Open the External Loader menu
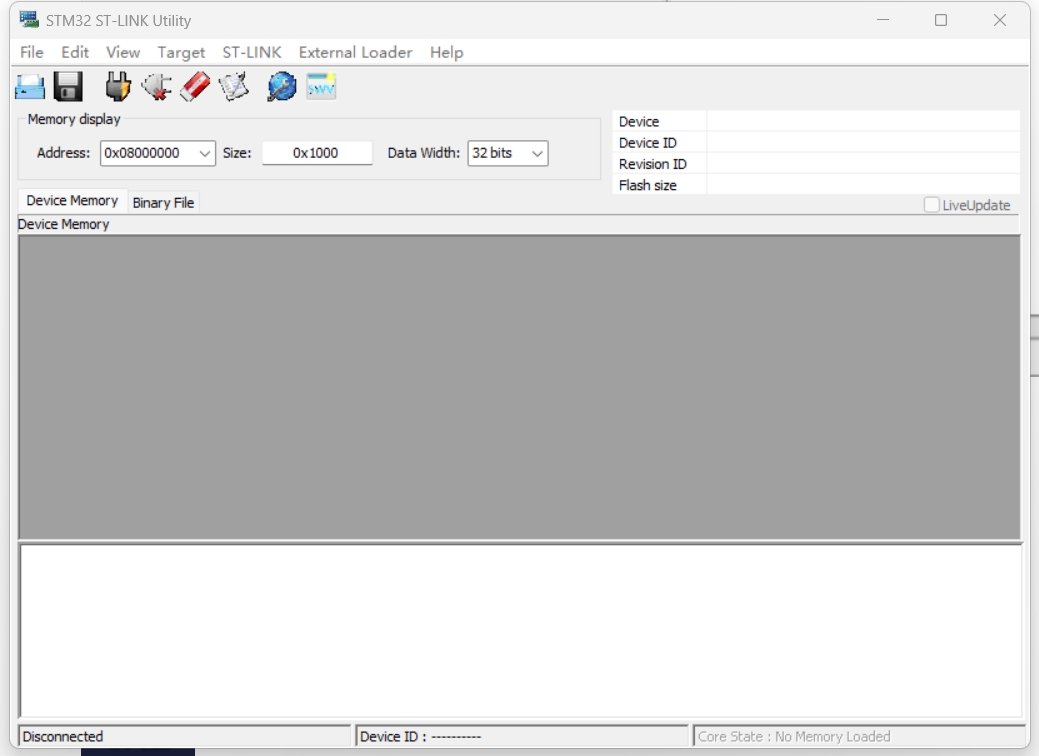This screenshot has width=1039, height=756. (x=355, y=52)
